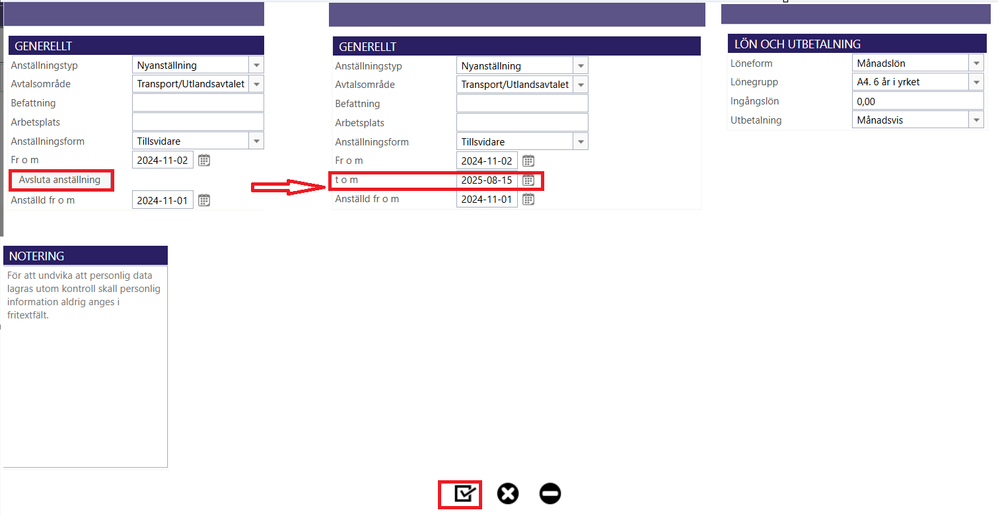The height and width of the screenshot is (516, 998).
Task: Open calendar icon beside Fr o m in left panel
Action: point(204,160)
